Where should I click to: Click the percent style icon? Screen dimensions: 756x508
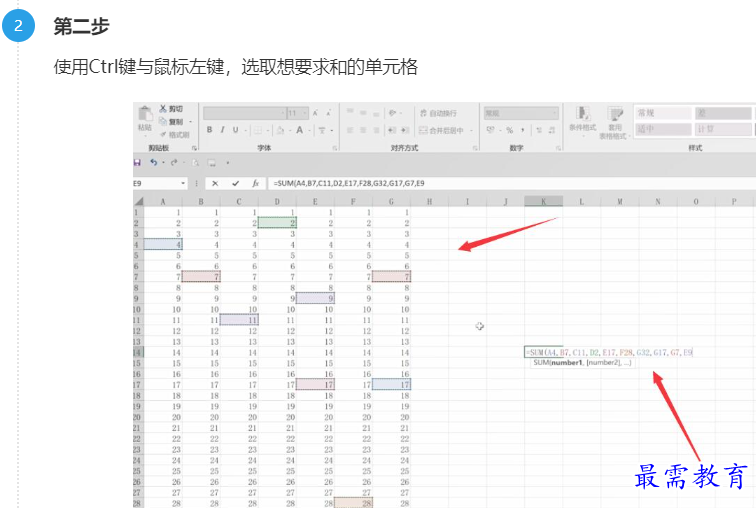[x=510, y=130]
